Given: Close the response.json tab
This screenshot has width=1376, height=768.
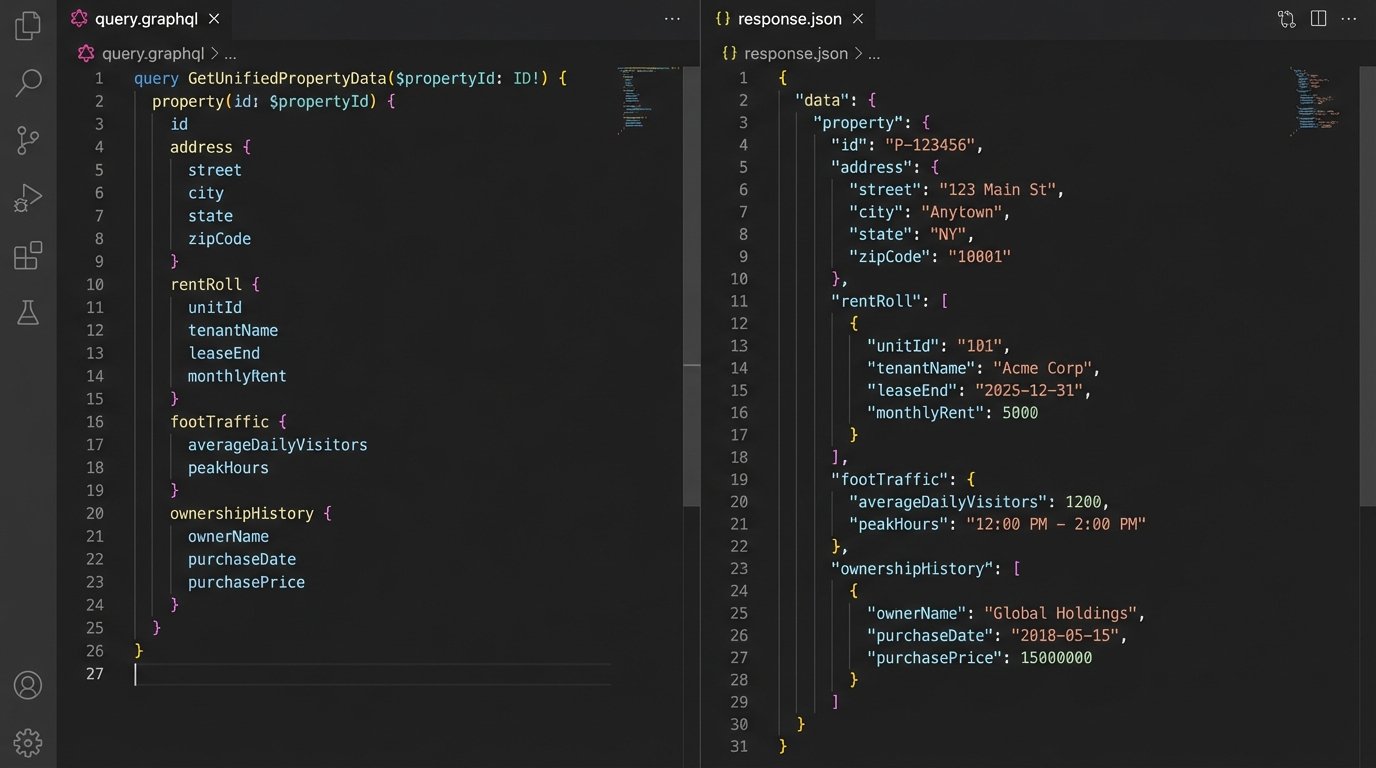Looking at the screenshot, I should click(857, 19).
